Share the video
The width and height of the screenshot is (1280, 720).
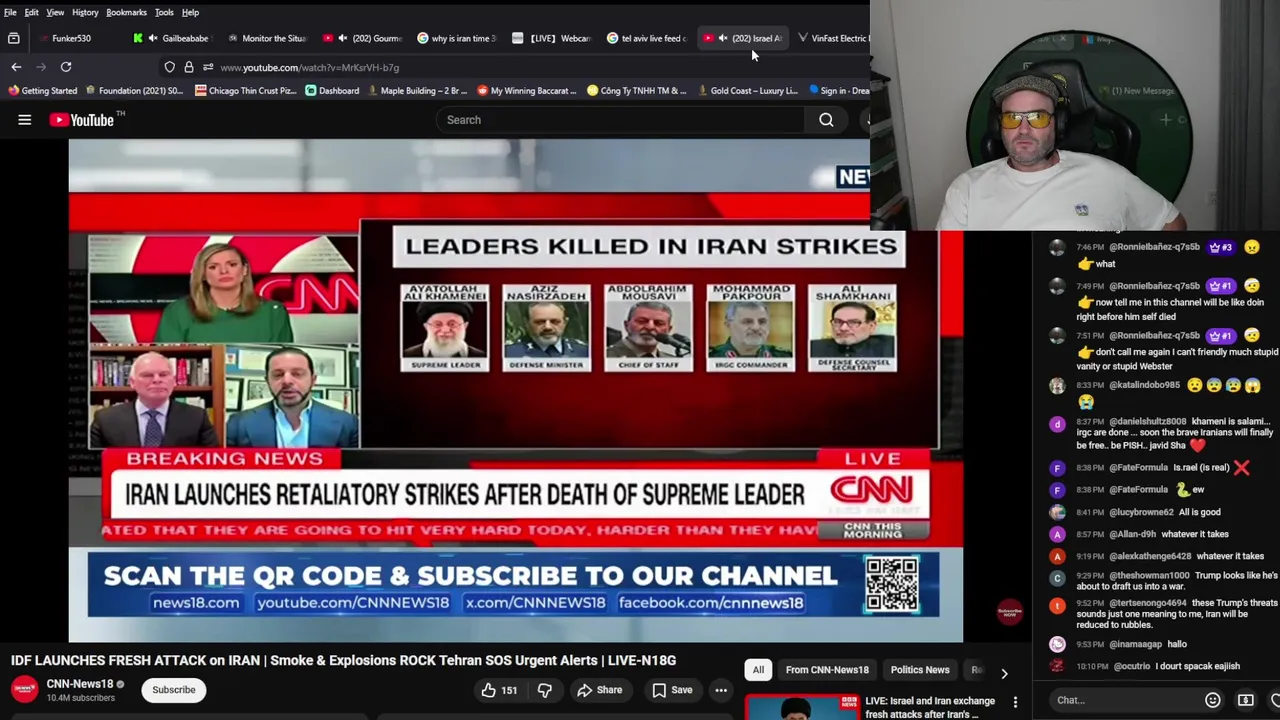coord(599,690)
